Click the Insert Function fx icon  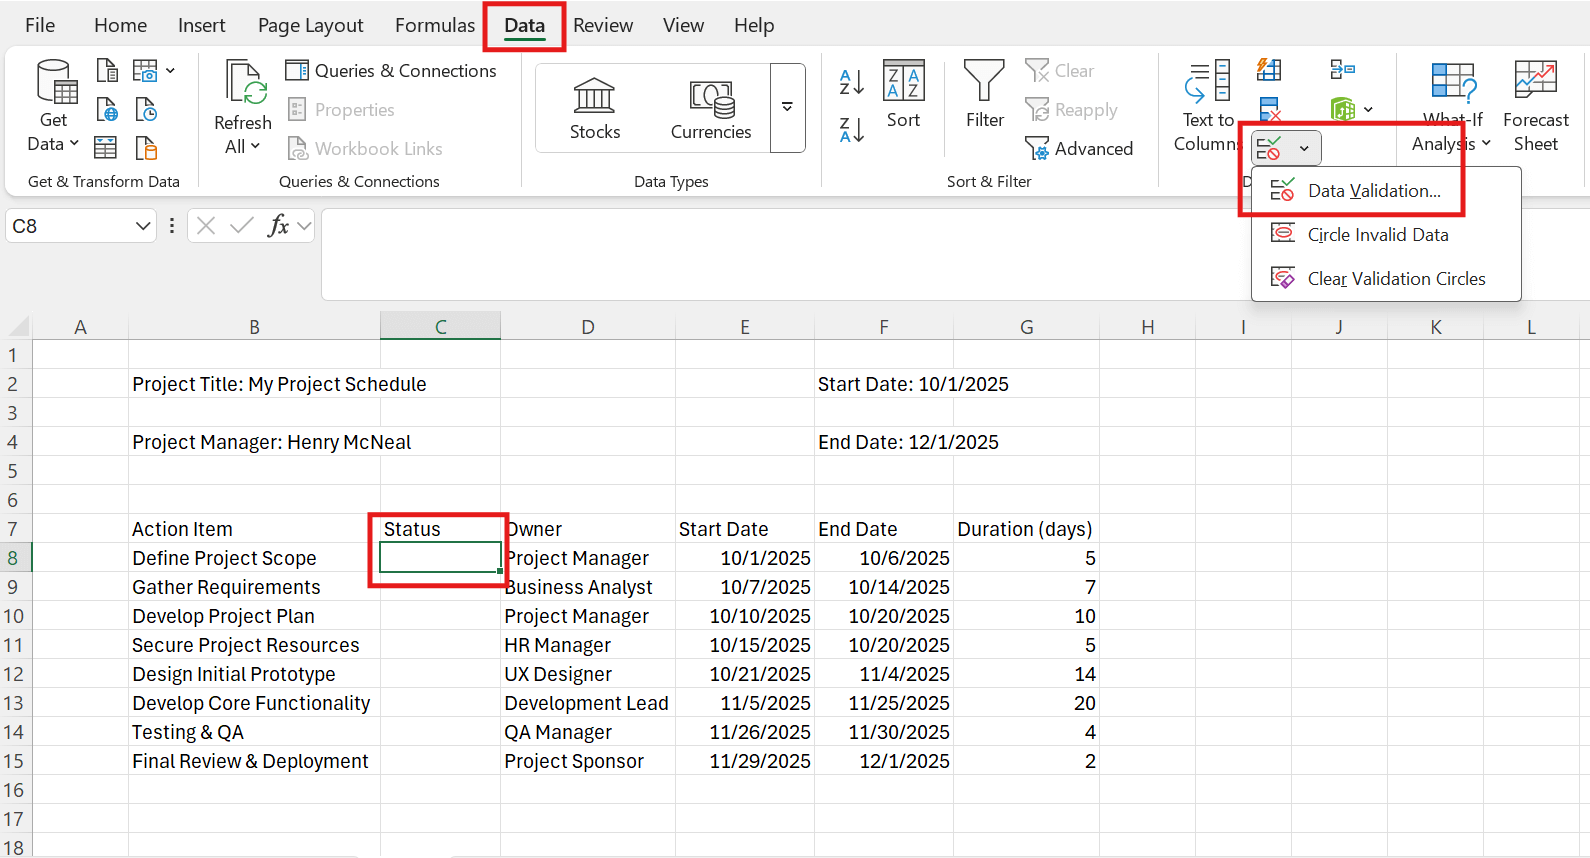coord(278,226)
